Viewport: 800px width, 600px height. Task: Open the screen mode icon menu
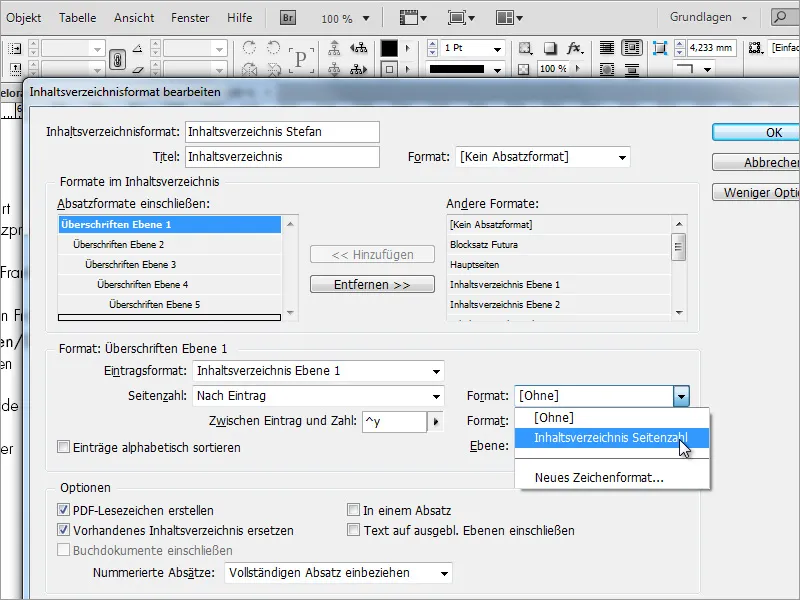click(x=461, y=18)
